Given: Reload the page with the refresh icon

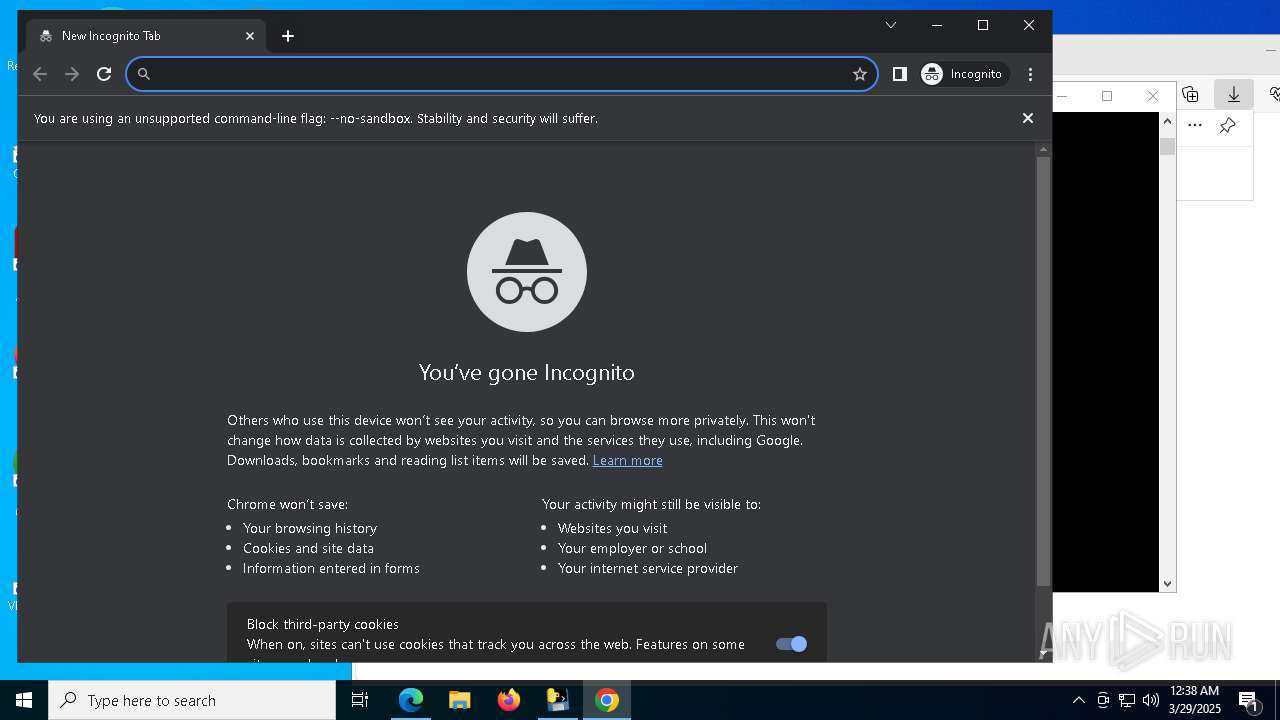Looking at the screenshot, I should (x=104, y=74).
